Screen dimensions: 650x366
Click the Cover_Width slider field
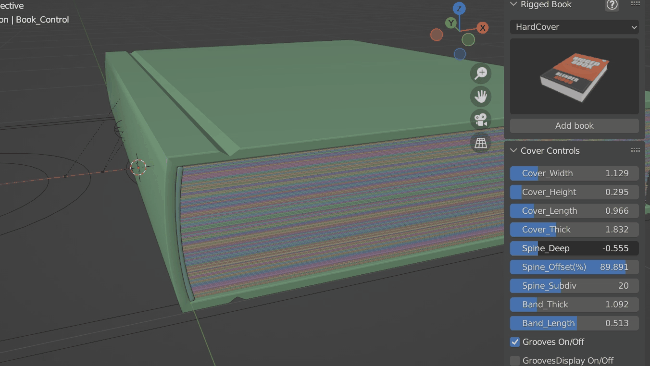[574, 173]
